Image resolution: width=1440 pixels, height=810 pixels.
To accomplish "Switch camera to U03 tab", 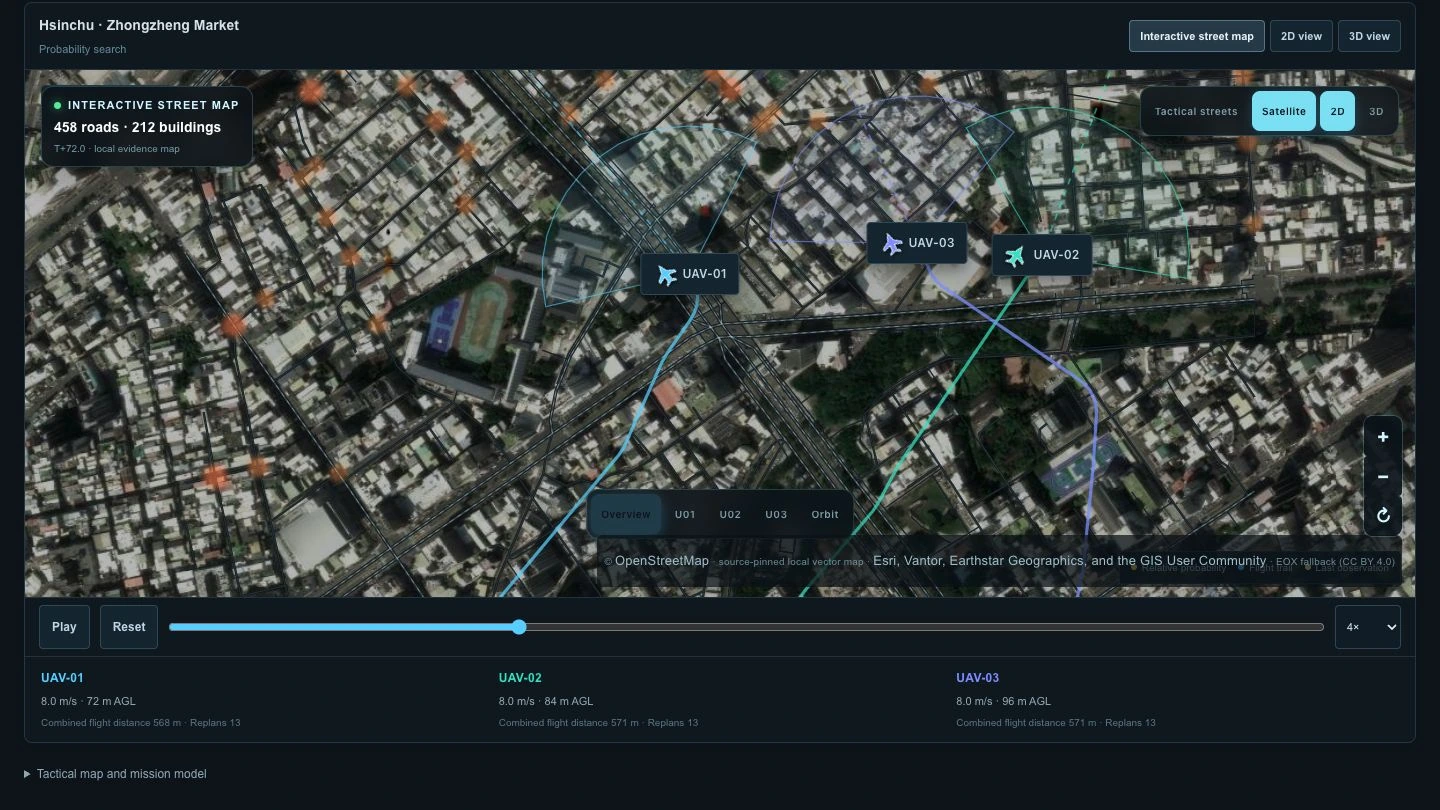I will pos(776,515).
